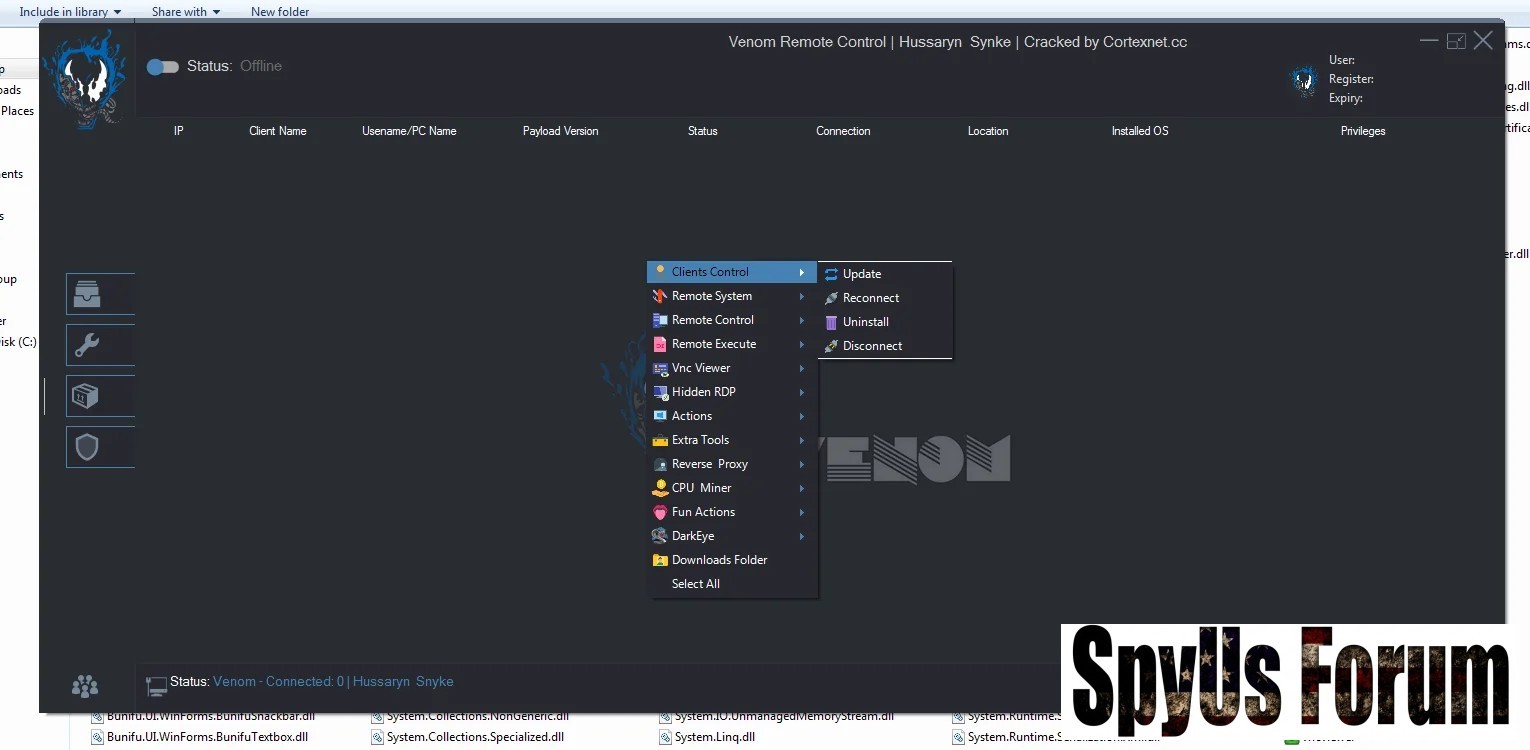Choose Select All from the context menu

tap(696, 584)
